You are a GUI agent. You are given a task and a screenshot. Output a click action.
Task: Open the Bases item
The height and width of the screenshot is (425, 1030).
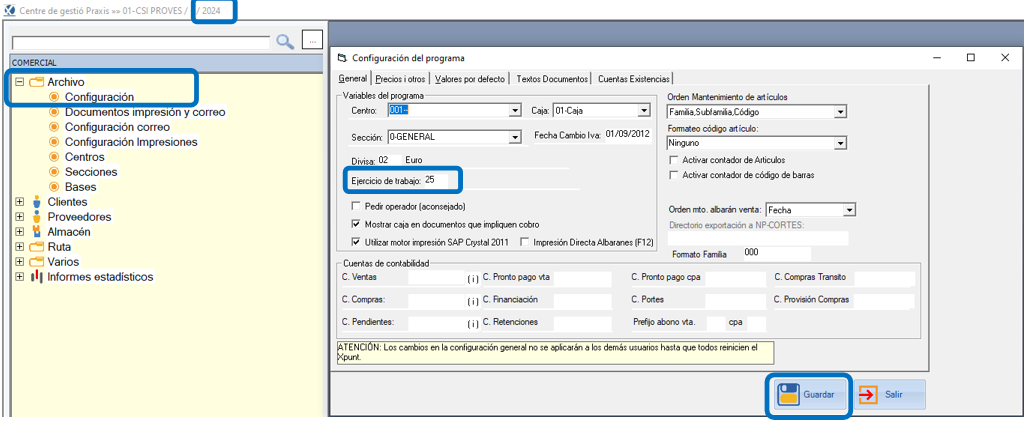79,187
